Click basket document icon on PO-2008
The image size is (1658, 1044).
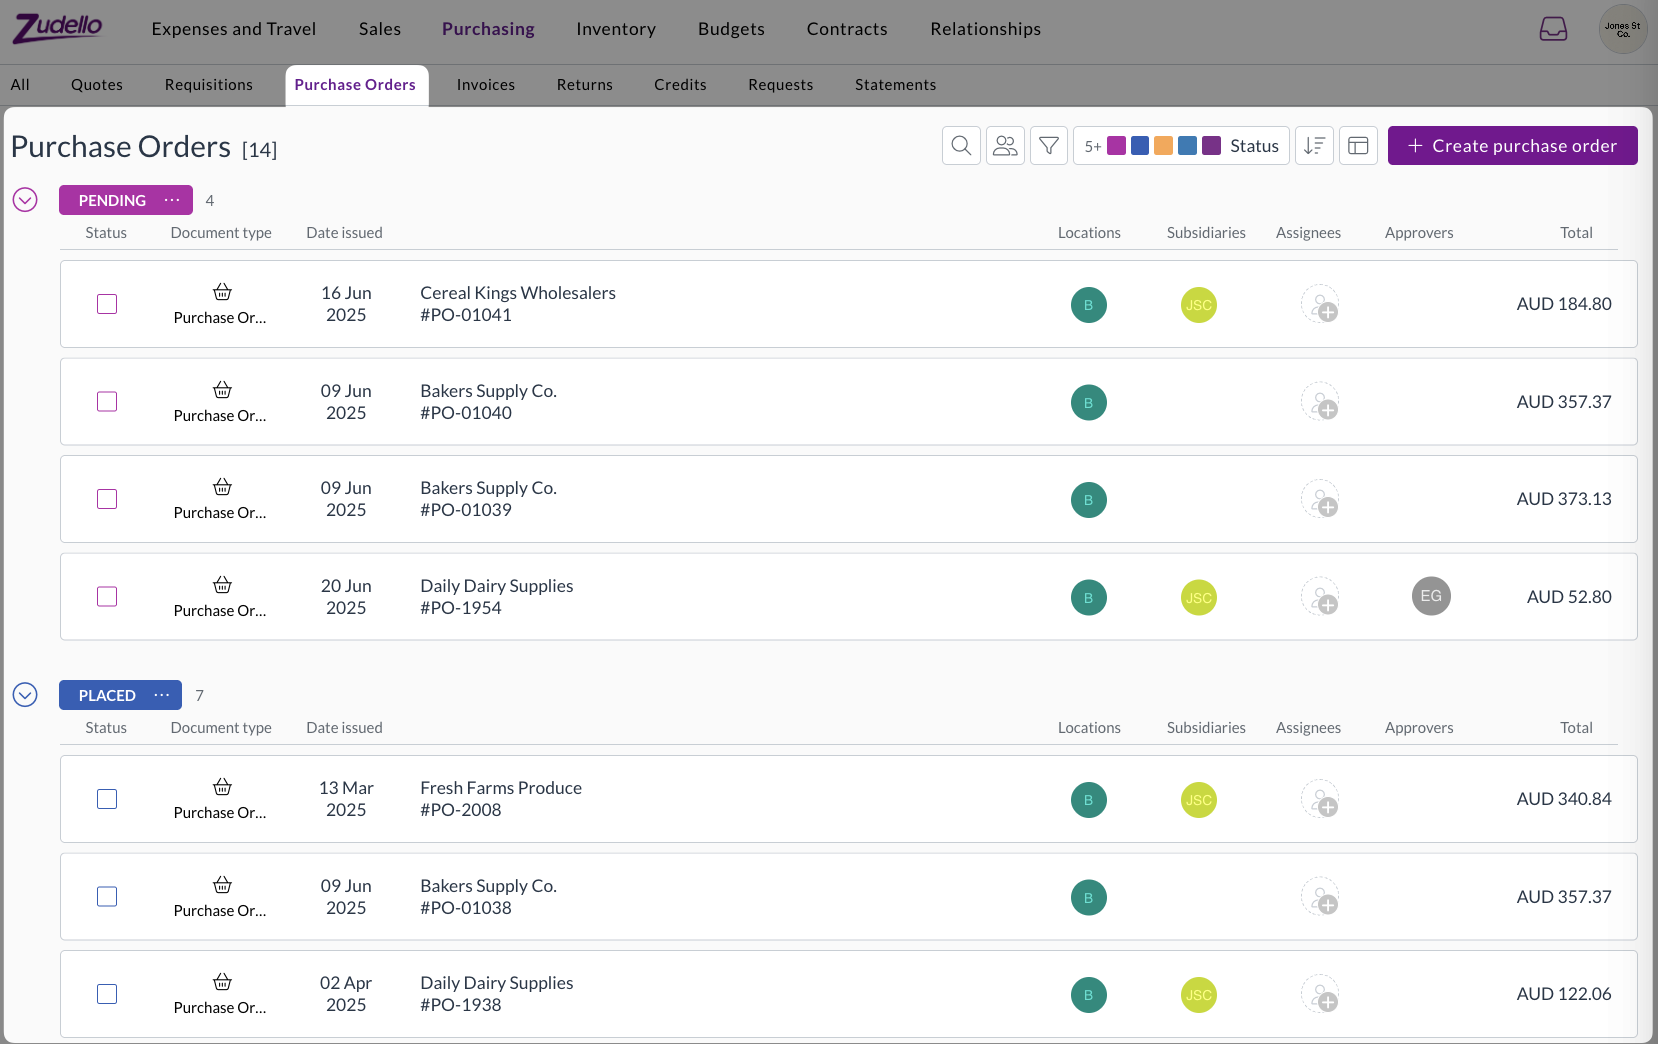coord(222,787)
